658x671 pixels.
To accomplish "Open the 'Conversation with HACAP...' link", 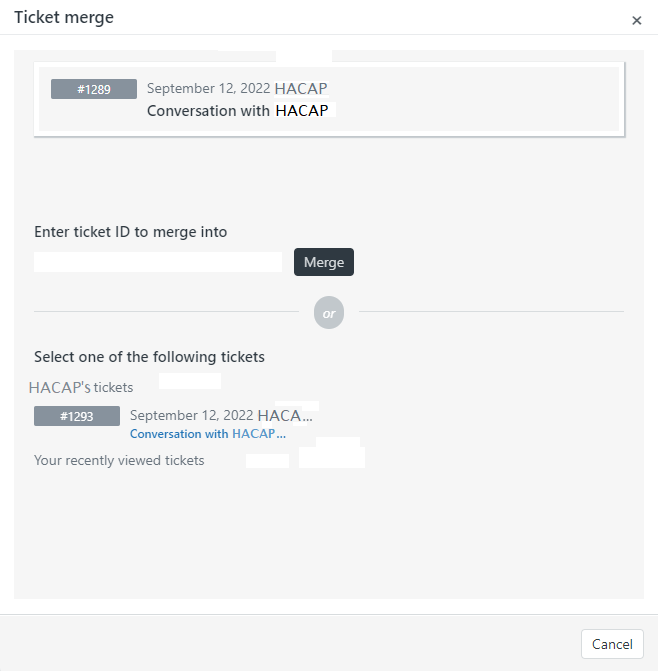I will (x=208, y=434).
